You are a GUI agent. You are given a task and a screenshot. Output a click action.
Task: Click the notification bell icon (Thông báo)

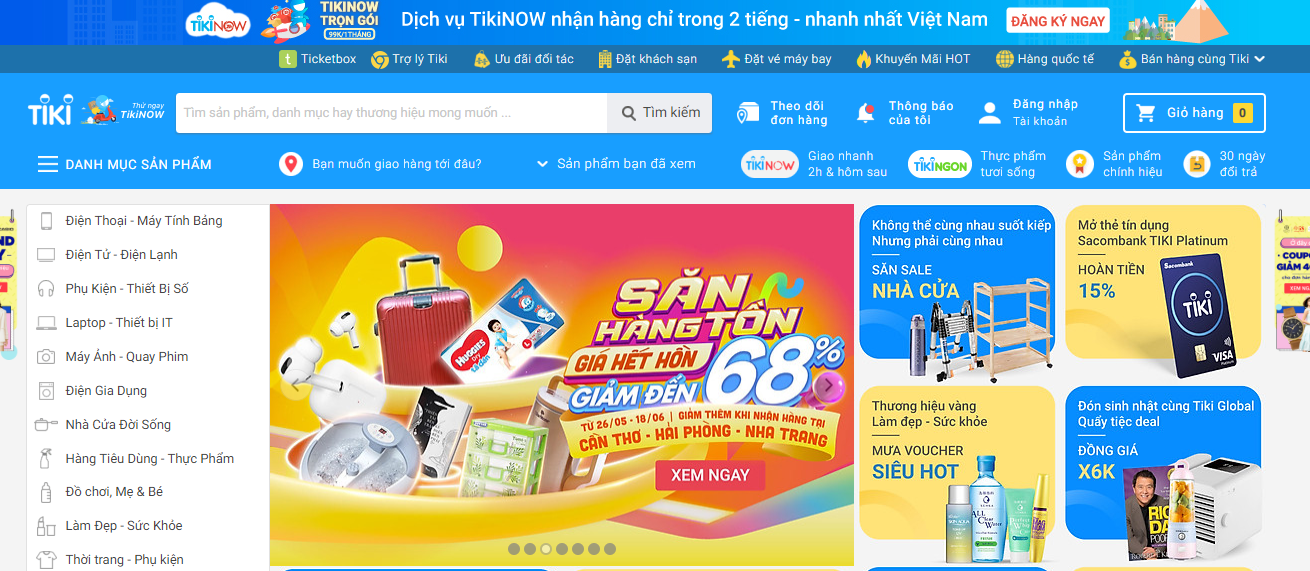(x=866, y=113)
